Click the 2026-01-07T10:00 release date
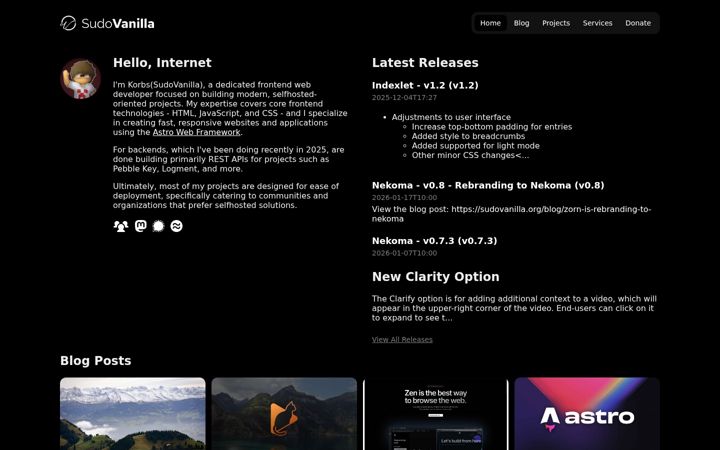This screenshot has width=720, height=450. [x=405, y=253]
